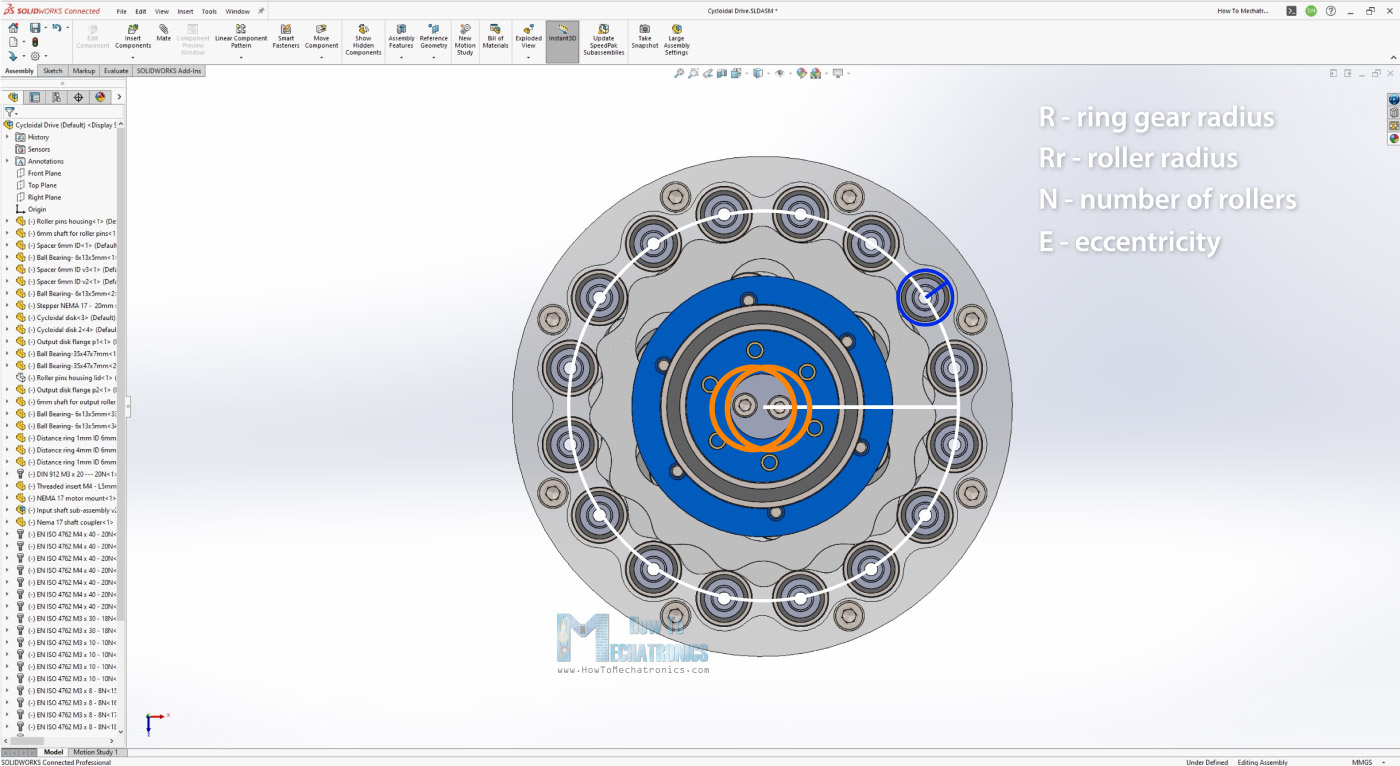Open Smart Fasteners

[x=286, y=37]
